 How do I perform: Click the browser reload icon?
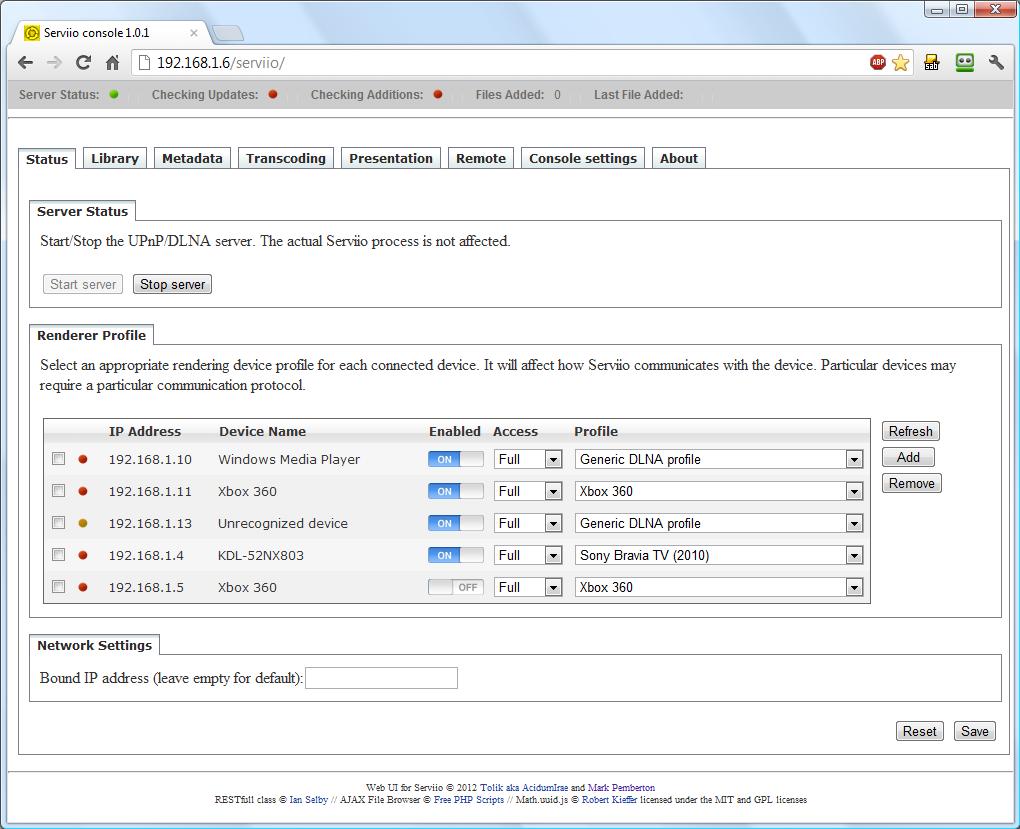[x=84, y=62]
